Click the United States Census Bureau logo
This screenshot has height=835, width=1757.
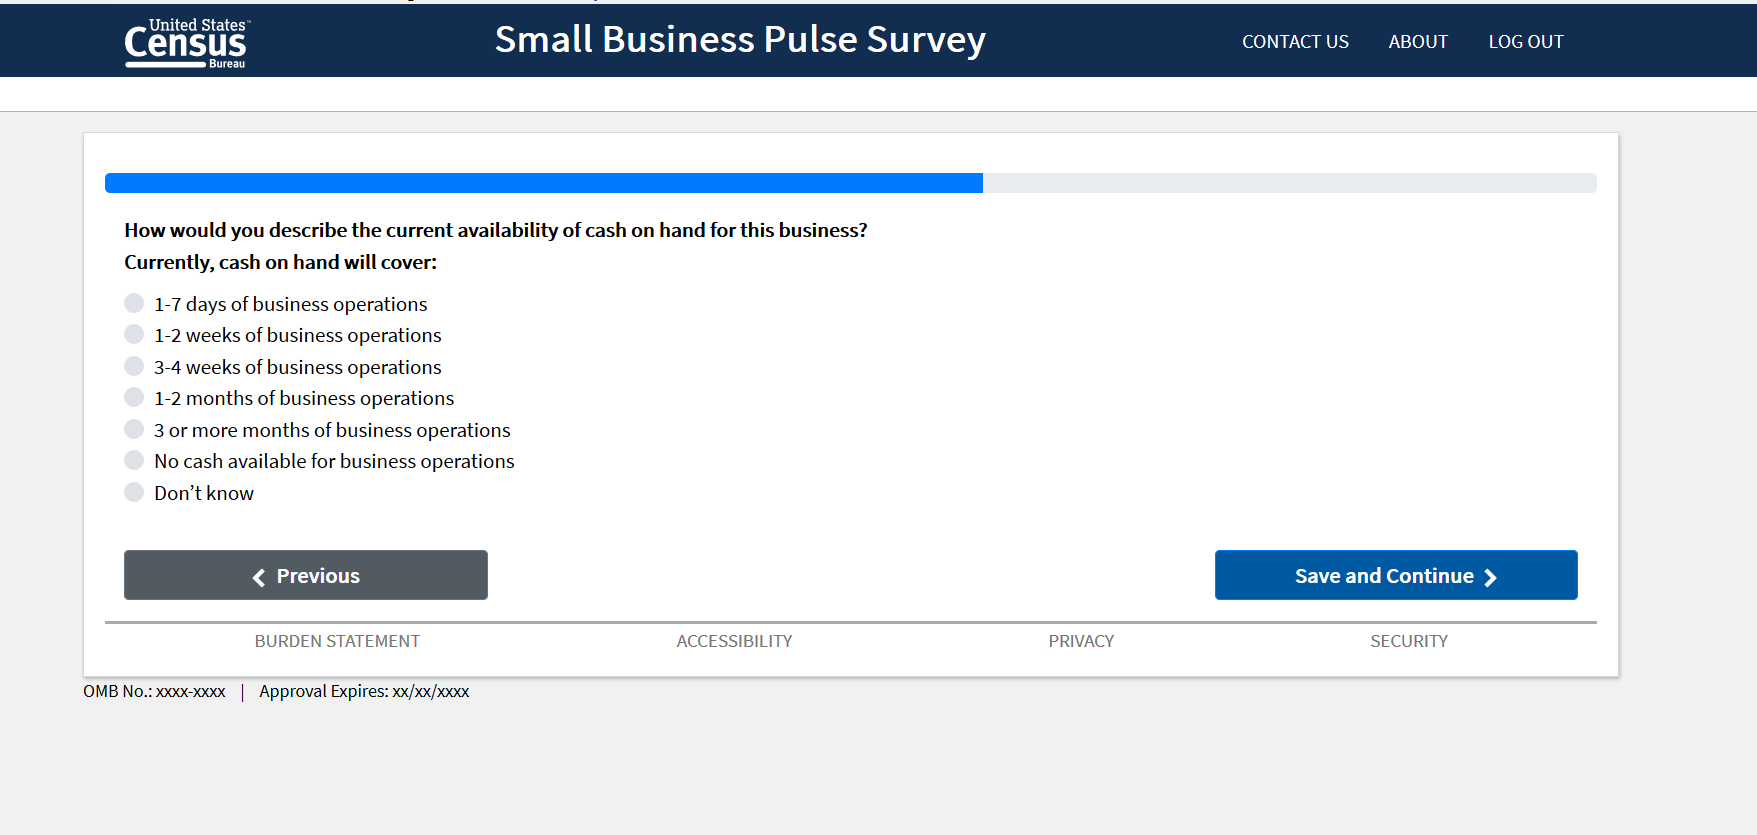(186, 43)
